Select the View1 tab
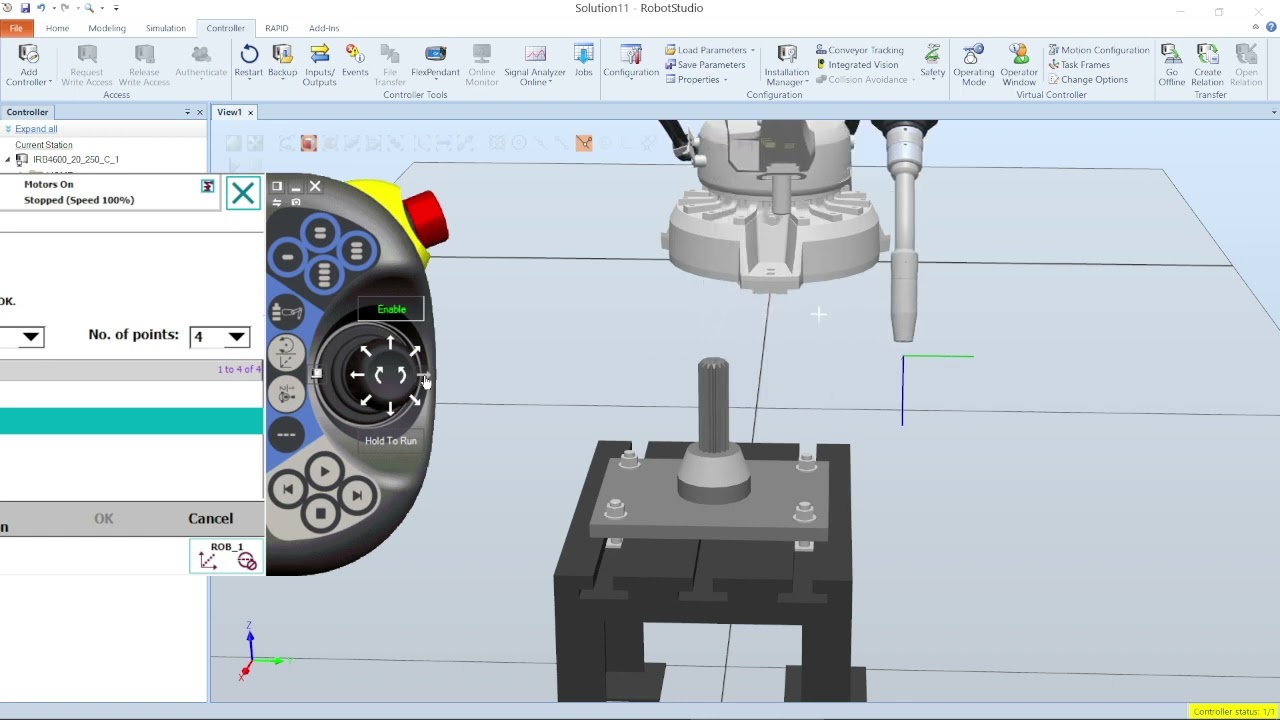 [x=229, y=112]
